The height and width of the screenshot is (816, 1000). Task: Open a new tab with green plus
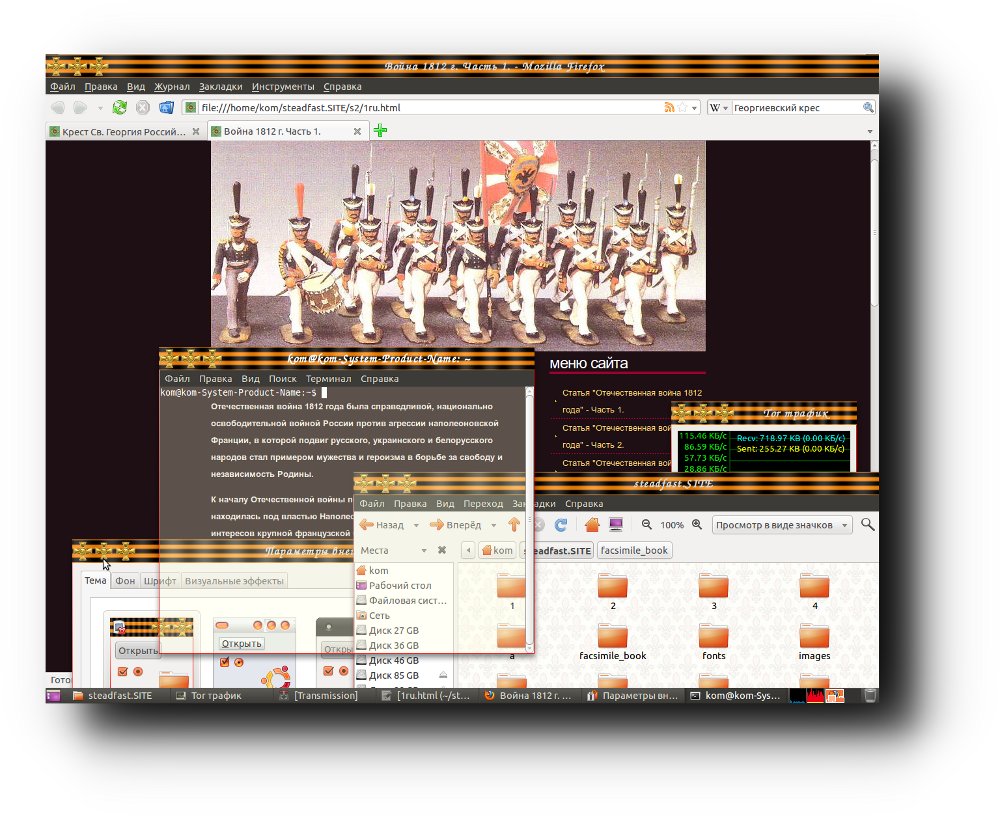click(380, 131)
